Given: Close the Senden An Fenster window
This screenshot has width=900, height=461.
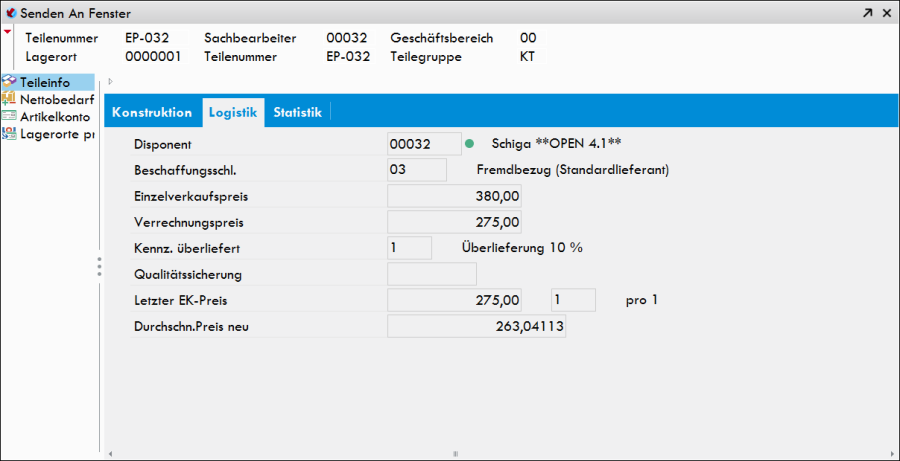Looking at the screenshot, I should pyautogui.click(x=885, y=13).
